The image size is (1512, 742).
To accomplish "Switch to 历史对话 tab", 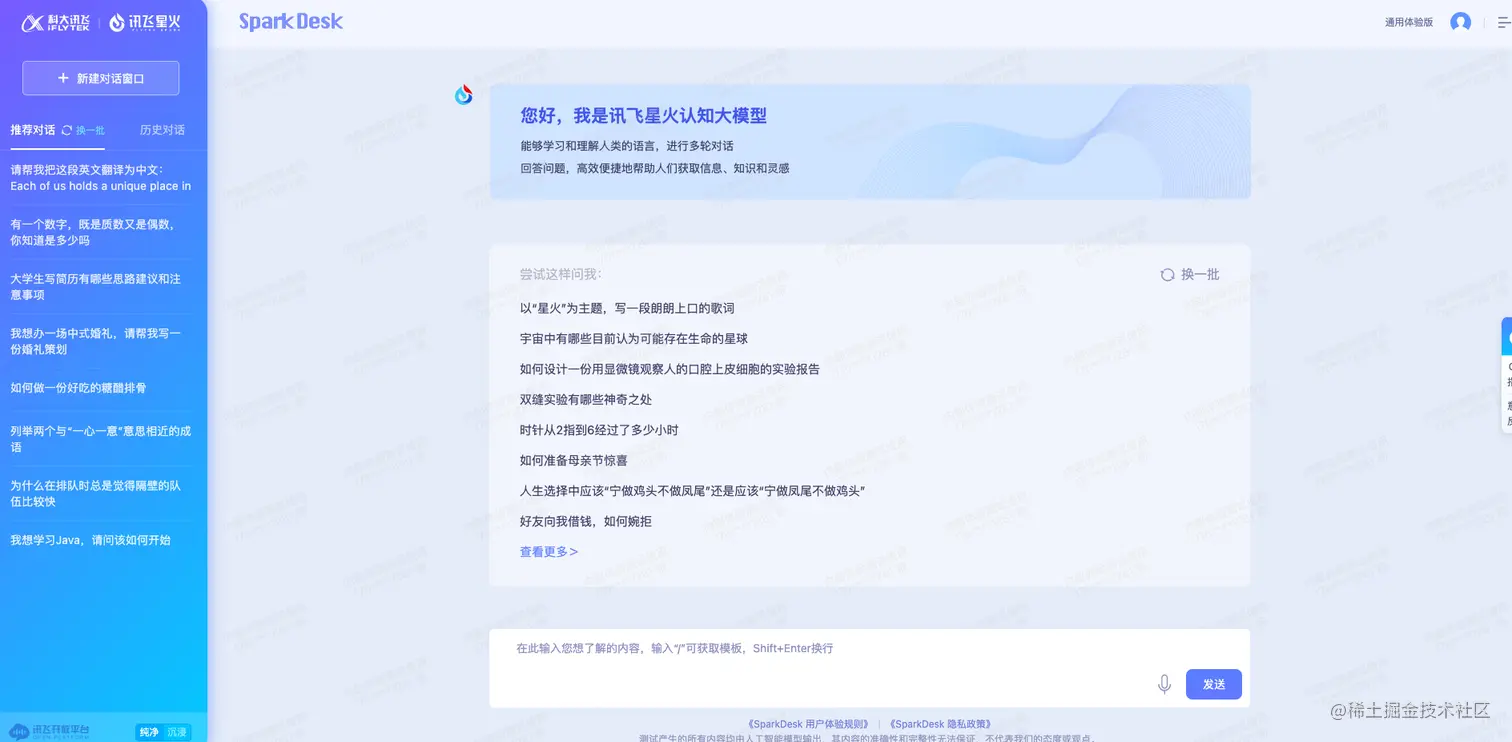I will 162,130.
